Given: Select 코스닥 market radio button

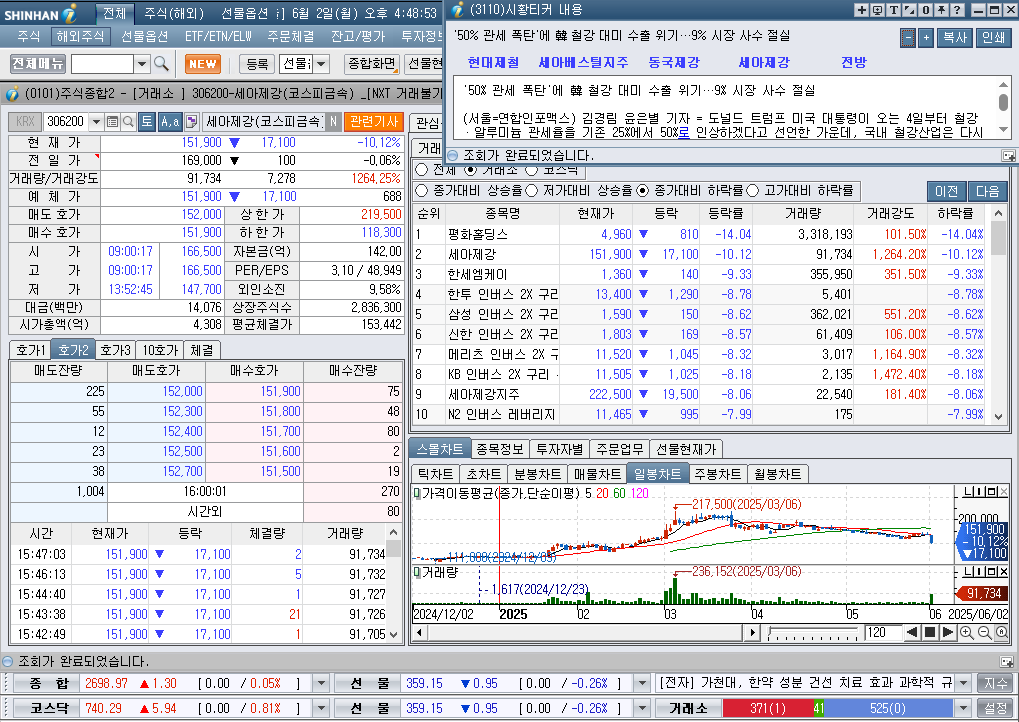Looking at the screenshot, I should coord(532,170).
